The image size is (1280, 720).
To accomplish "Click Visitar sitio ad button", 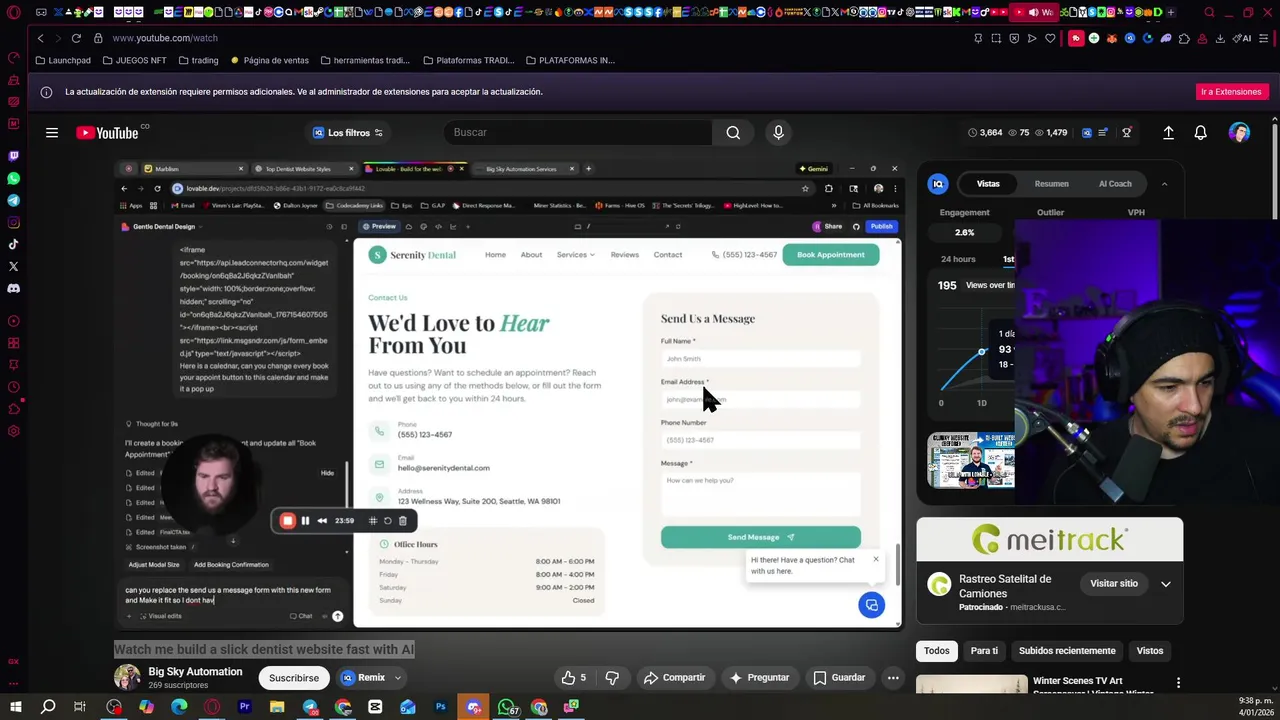I will point(1114,584).
